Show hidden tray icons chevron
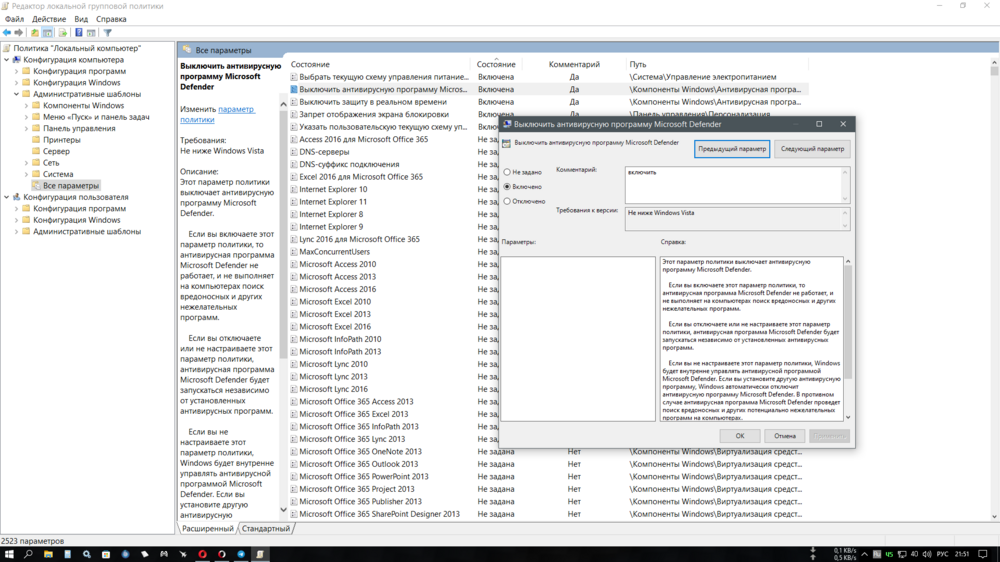The image size is (1000, 562). [x=865, y=554]
